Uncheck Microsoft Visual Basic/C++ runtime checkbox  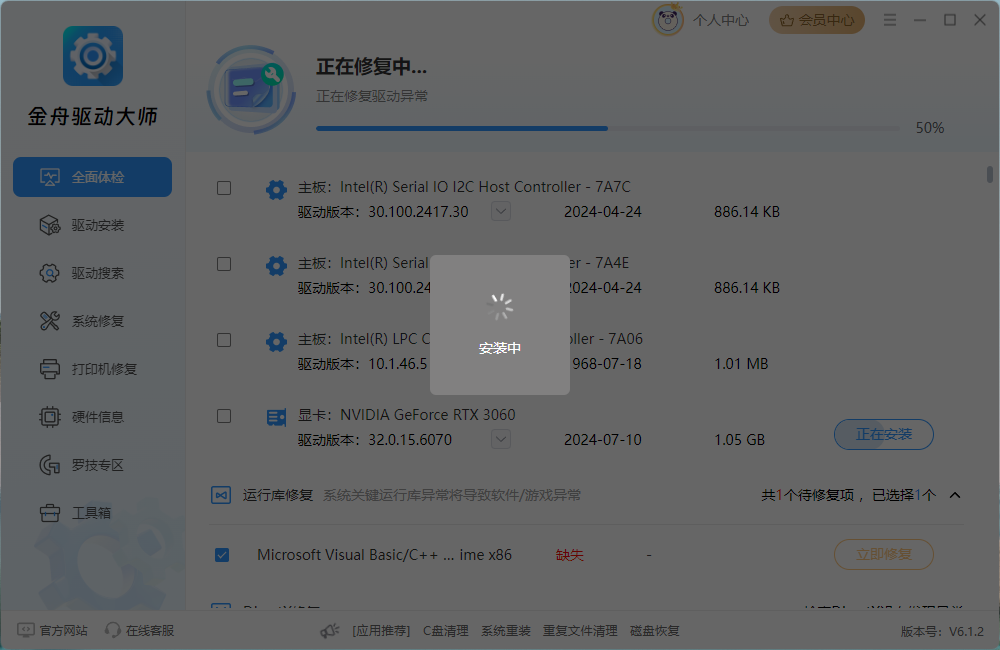coord(222,555)
